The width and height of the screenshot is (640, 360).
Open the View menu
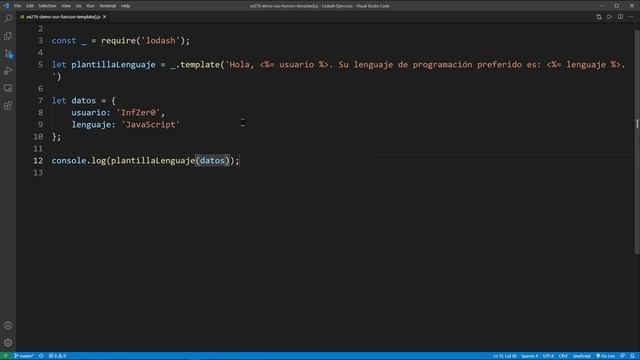pyautogui.click(x=66, y=6)
